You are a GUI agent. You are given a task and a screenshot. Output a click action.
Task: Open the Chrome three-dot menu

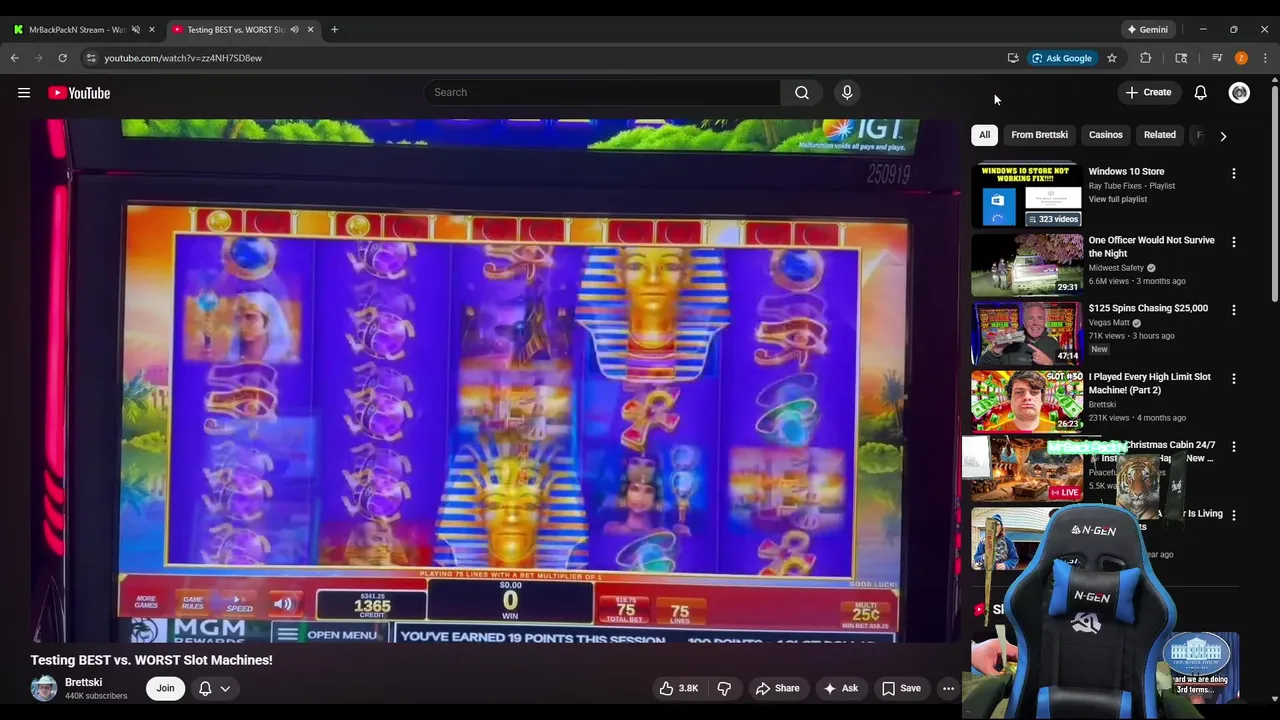[x=1265, y=58]
